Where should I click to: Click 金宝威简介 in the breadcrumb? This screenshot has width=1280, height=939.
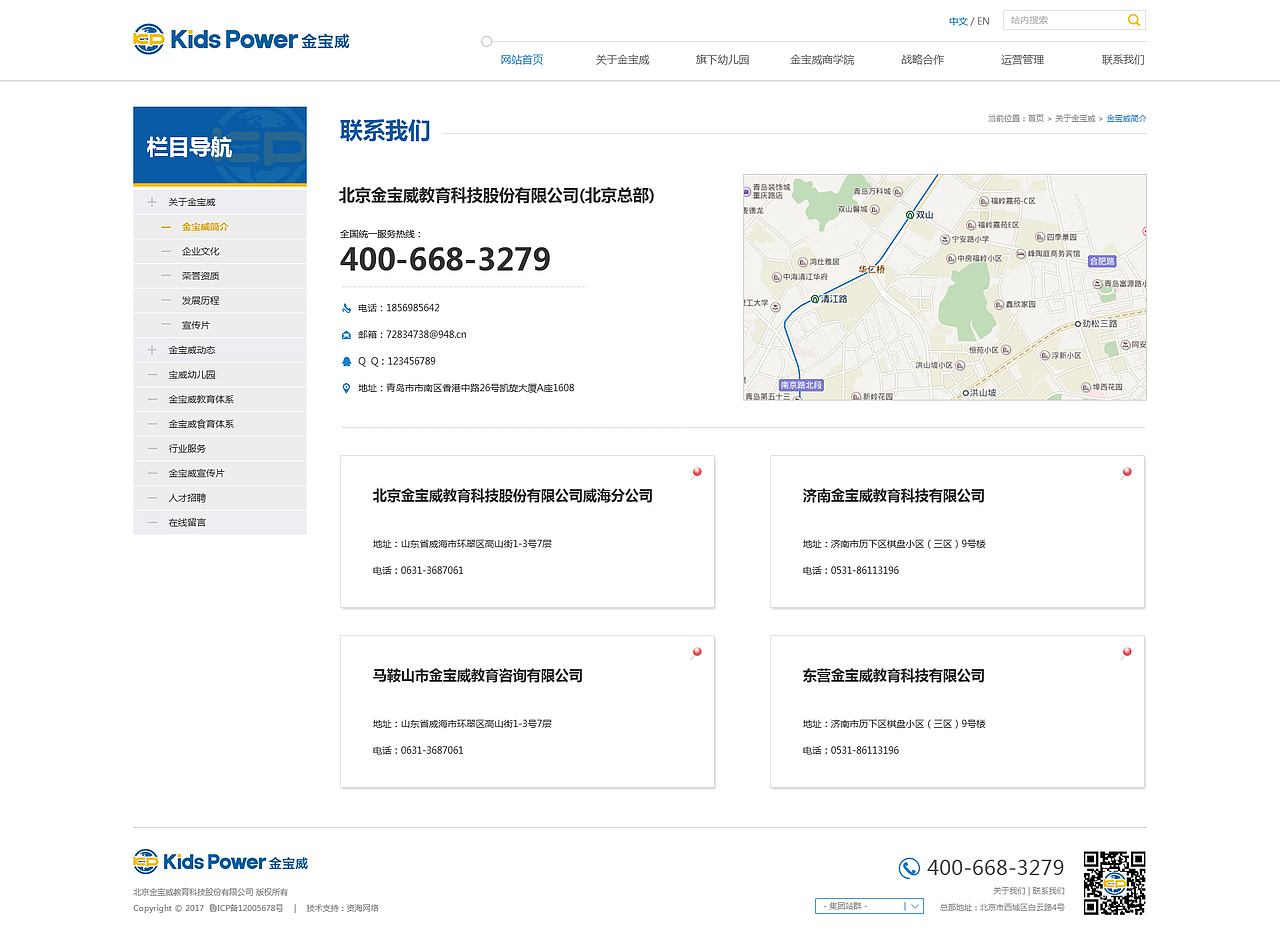tap(1126, 119)
